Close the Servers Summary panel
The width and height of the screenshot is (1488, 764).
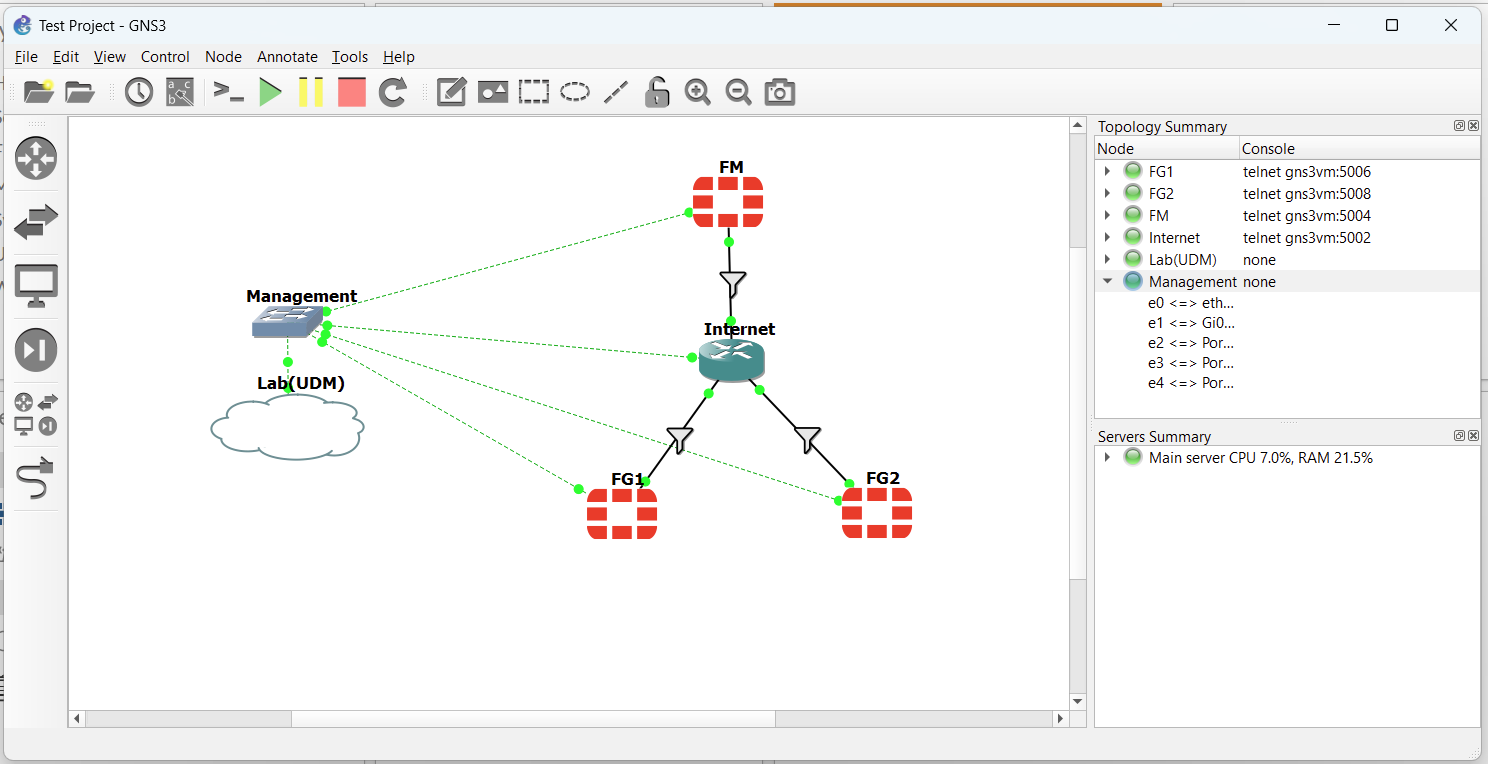[1473, 436]
